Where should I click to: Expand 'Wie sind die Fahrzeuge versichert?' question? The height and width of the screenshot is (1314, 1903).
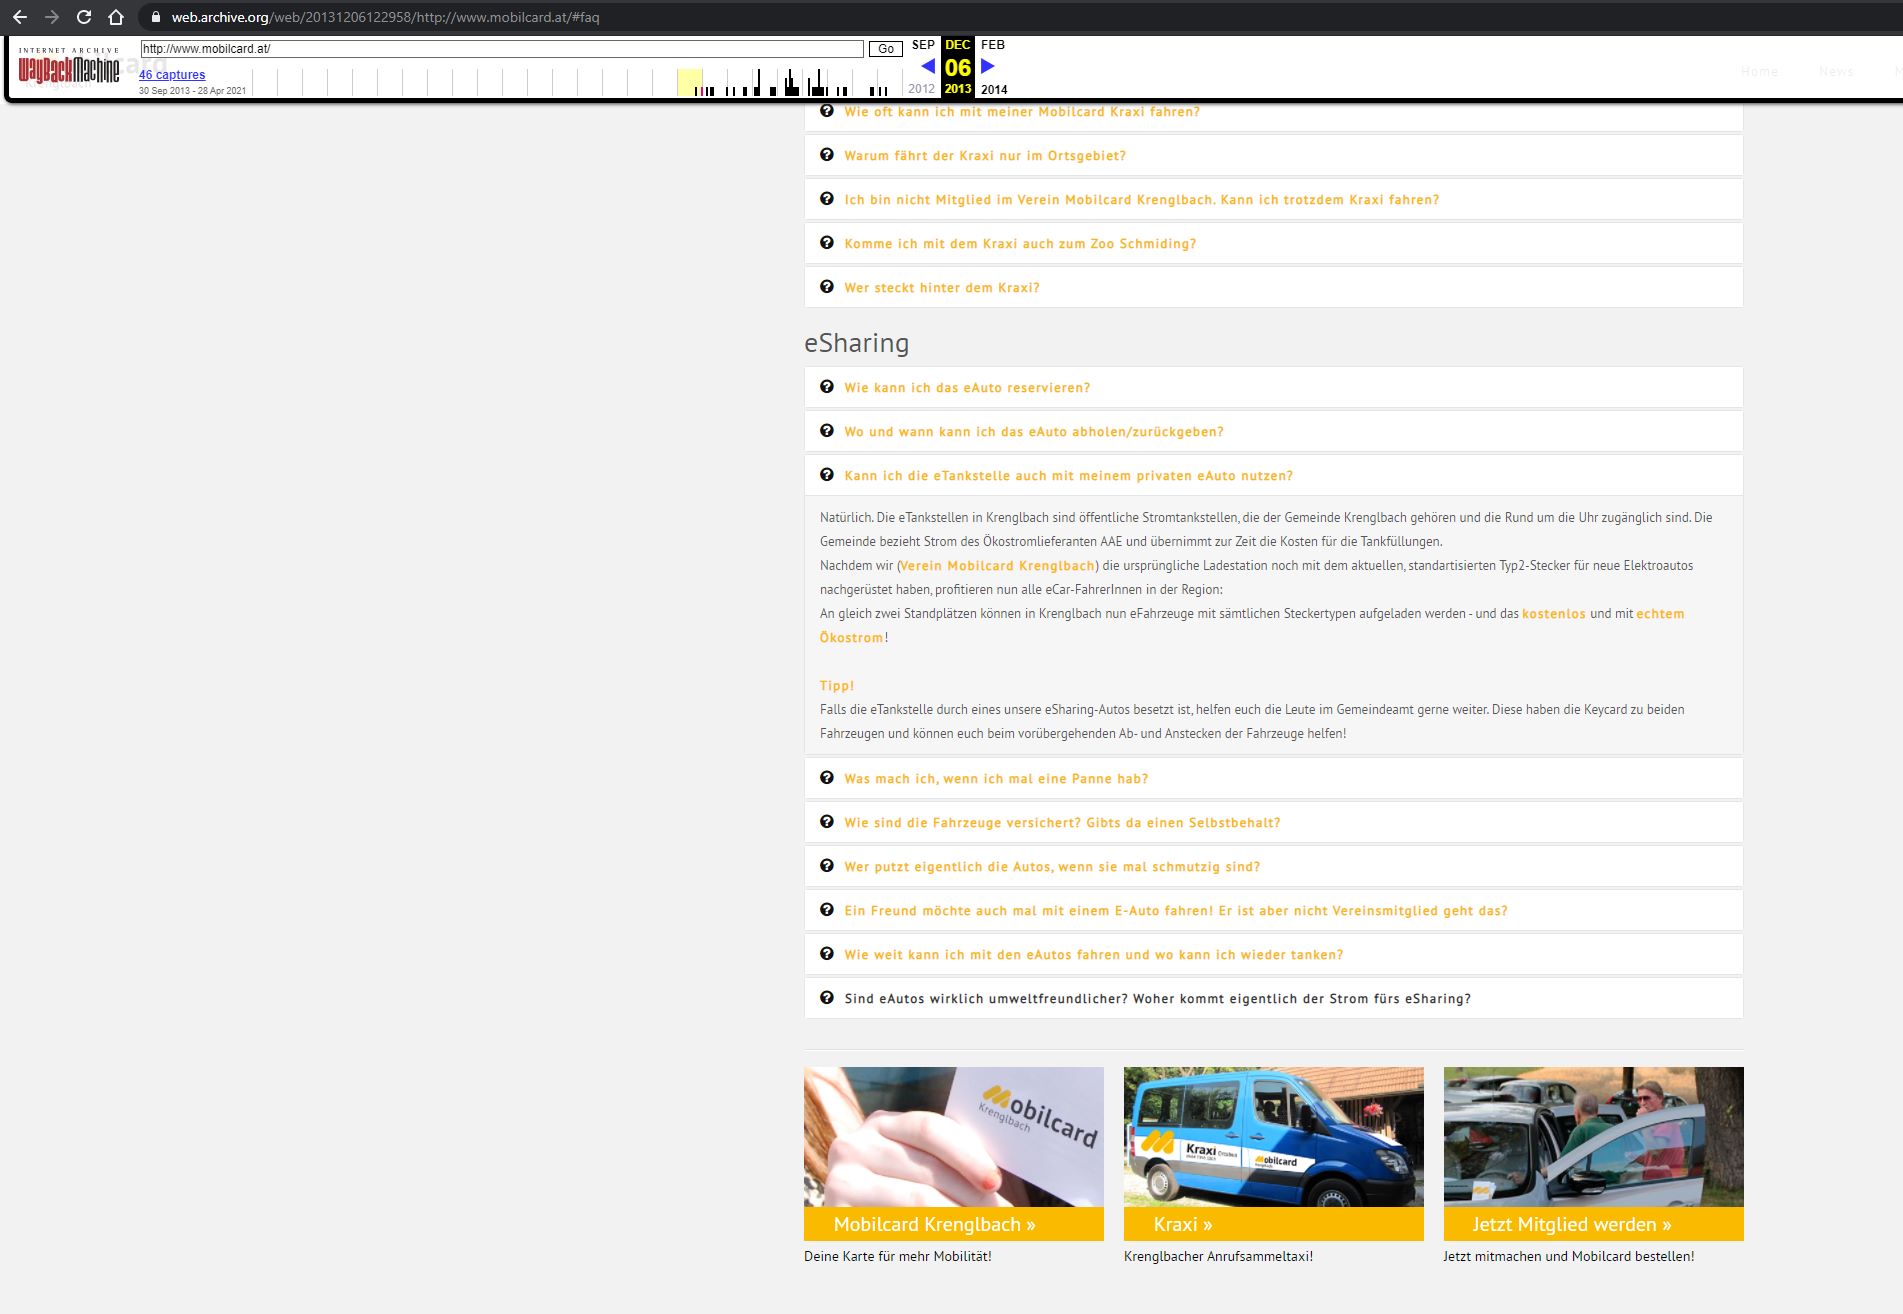click(x=1273, y=823)
